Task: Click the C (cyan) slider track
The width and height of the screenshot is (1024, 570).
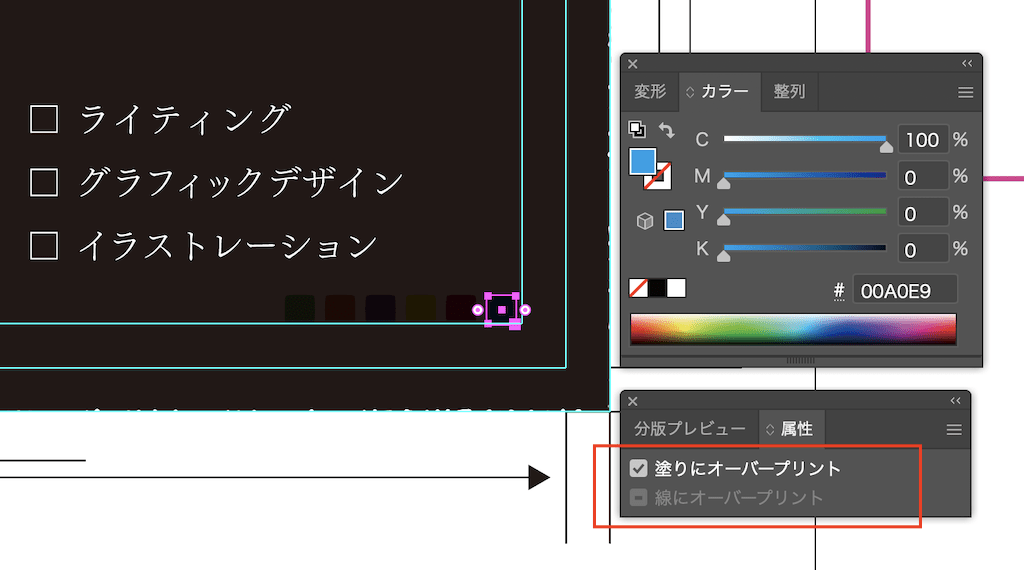Action: [x=805, y=138]
